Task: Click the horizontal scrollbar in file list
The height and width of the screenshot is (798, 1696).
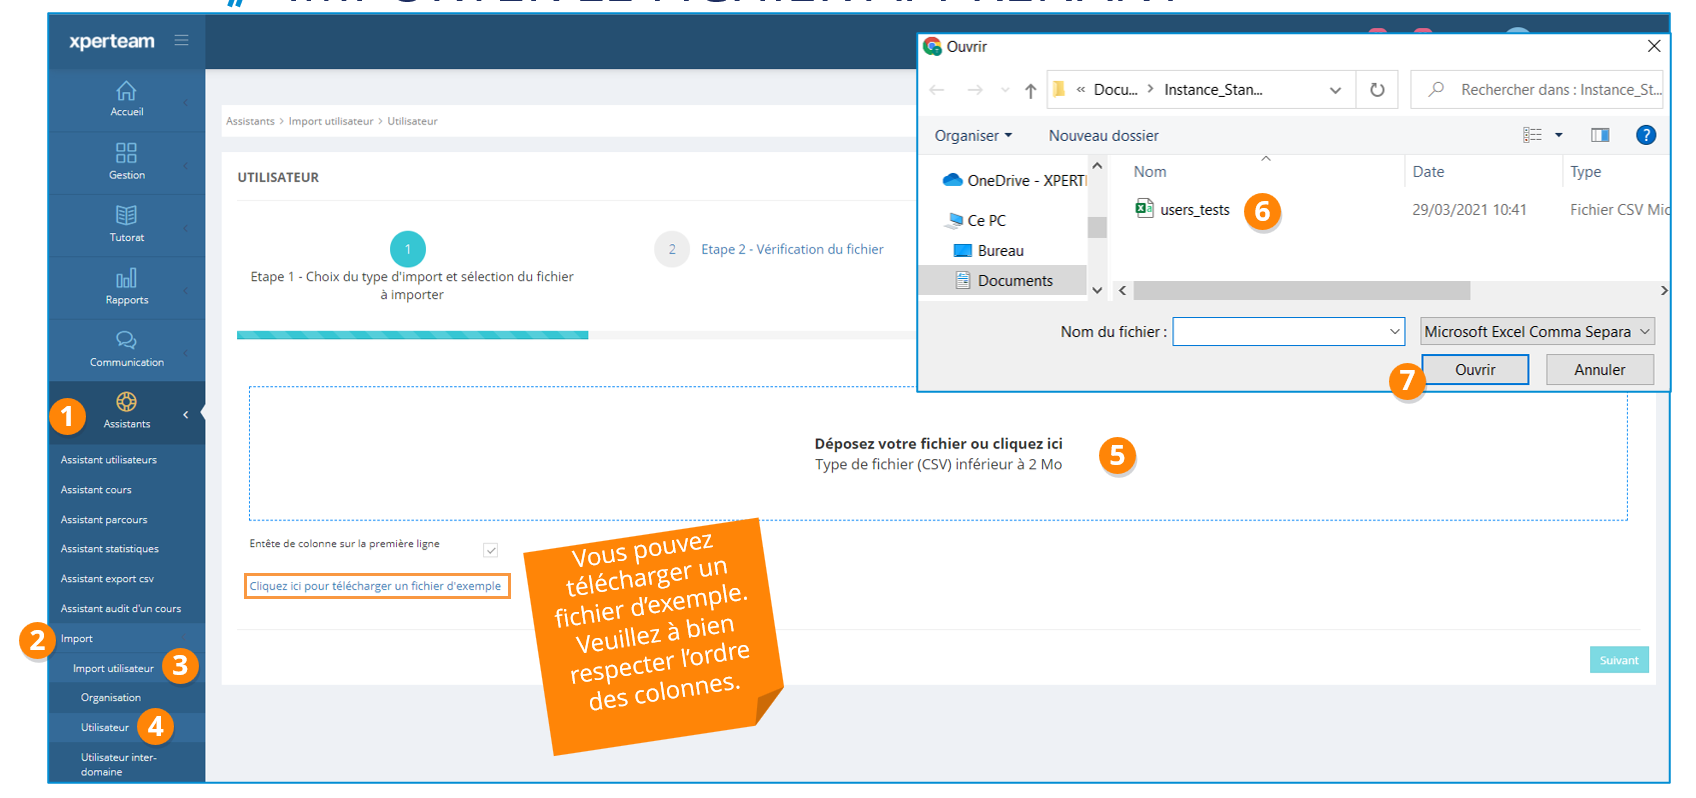Action: [x=1301, y=291]
